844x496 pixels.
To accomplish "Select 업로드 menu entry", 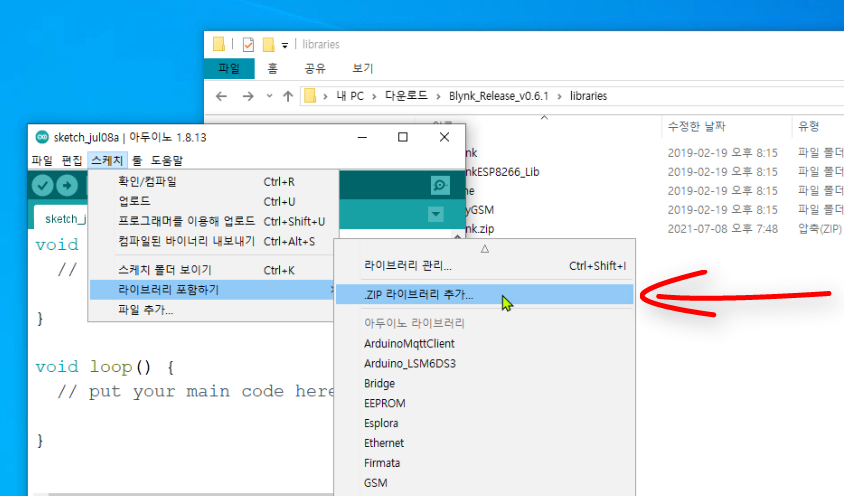I will (x=213, y=201).
